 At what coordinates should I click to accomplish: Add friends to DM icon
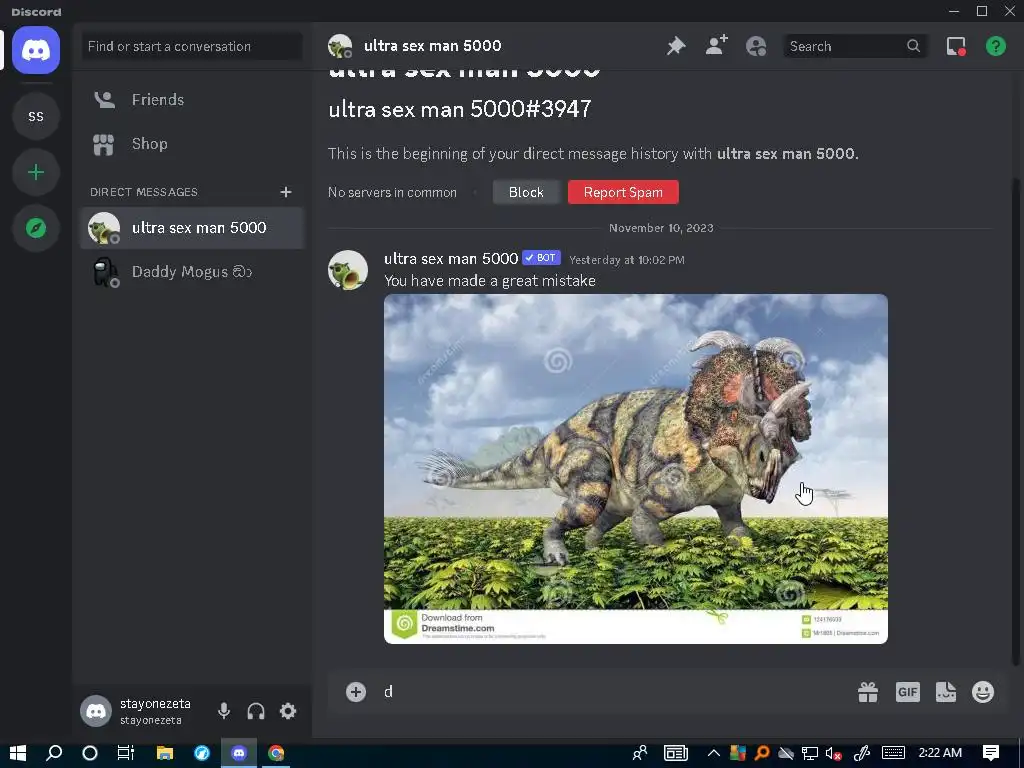716,46
